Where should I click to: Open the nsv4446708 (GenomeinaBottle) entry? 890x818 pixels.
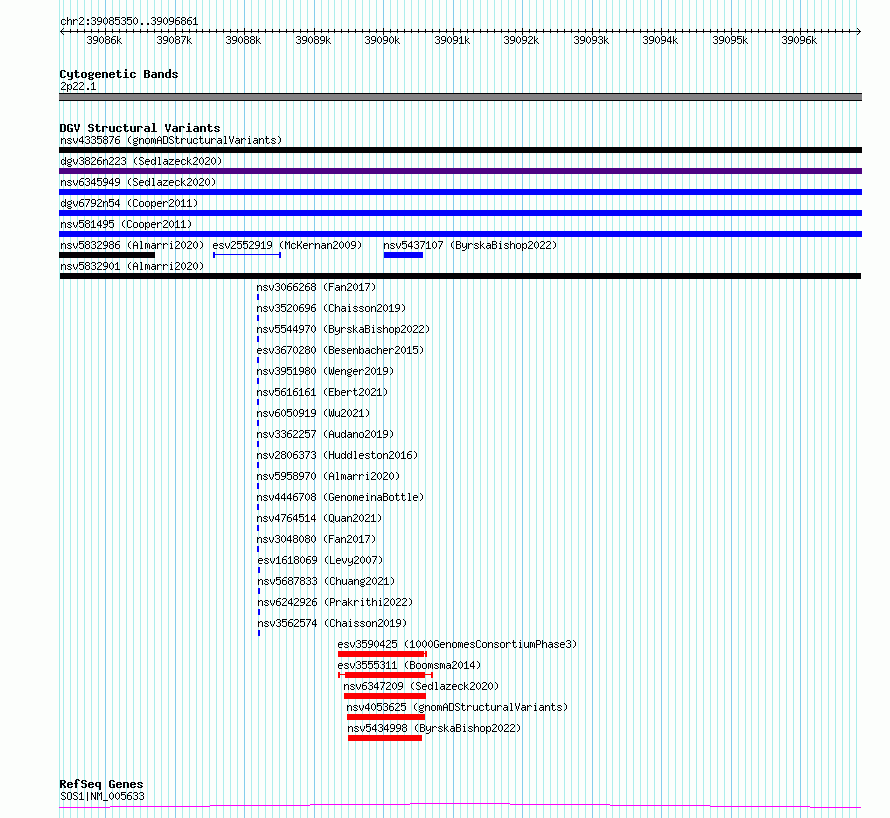(340, 497)
